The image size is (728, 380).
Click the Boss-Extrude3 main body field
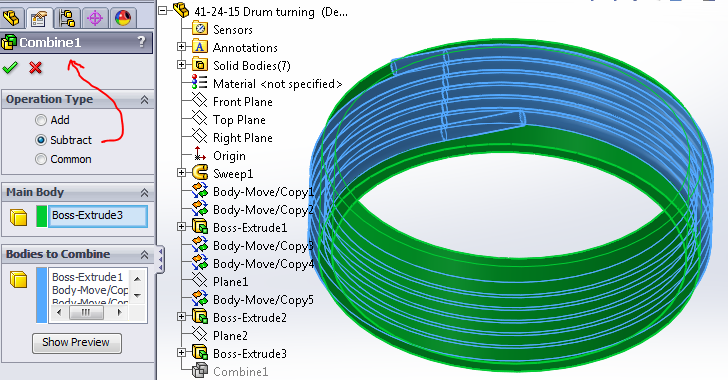[98, 216]
